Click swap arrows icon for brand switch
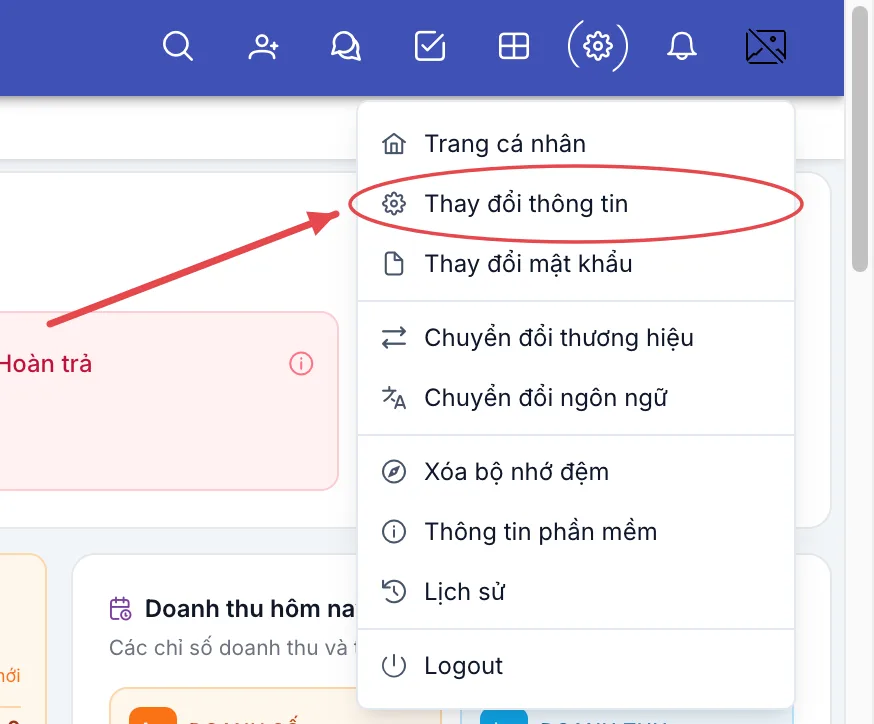Screen dimensions: 874x724 (x=394, y=338)
